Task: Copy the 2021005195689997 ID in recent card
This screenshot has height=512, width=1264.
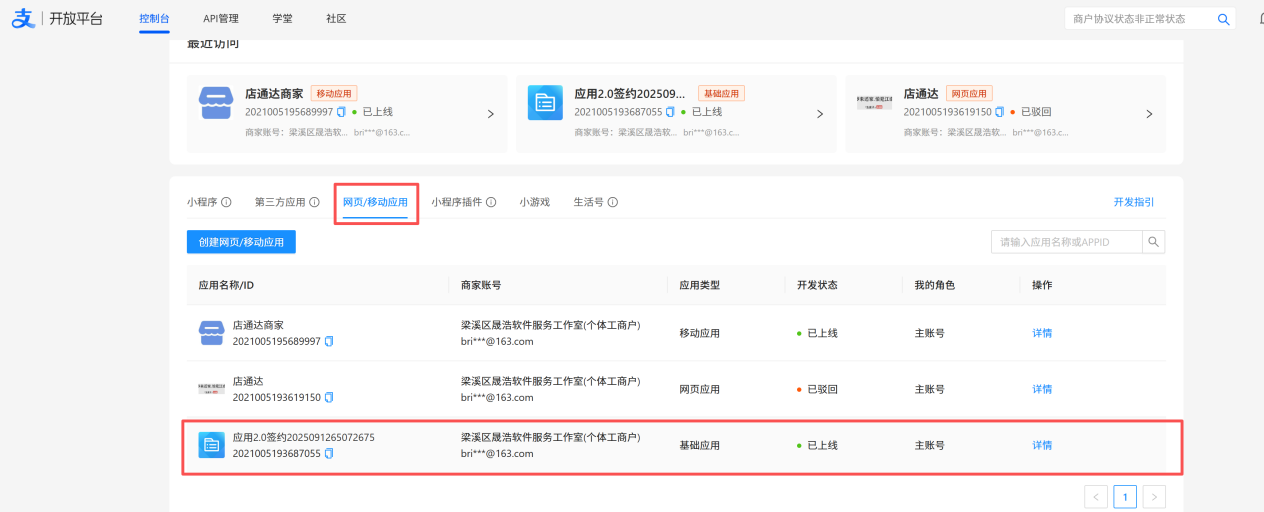Action: coord(341,112)
